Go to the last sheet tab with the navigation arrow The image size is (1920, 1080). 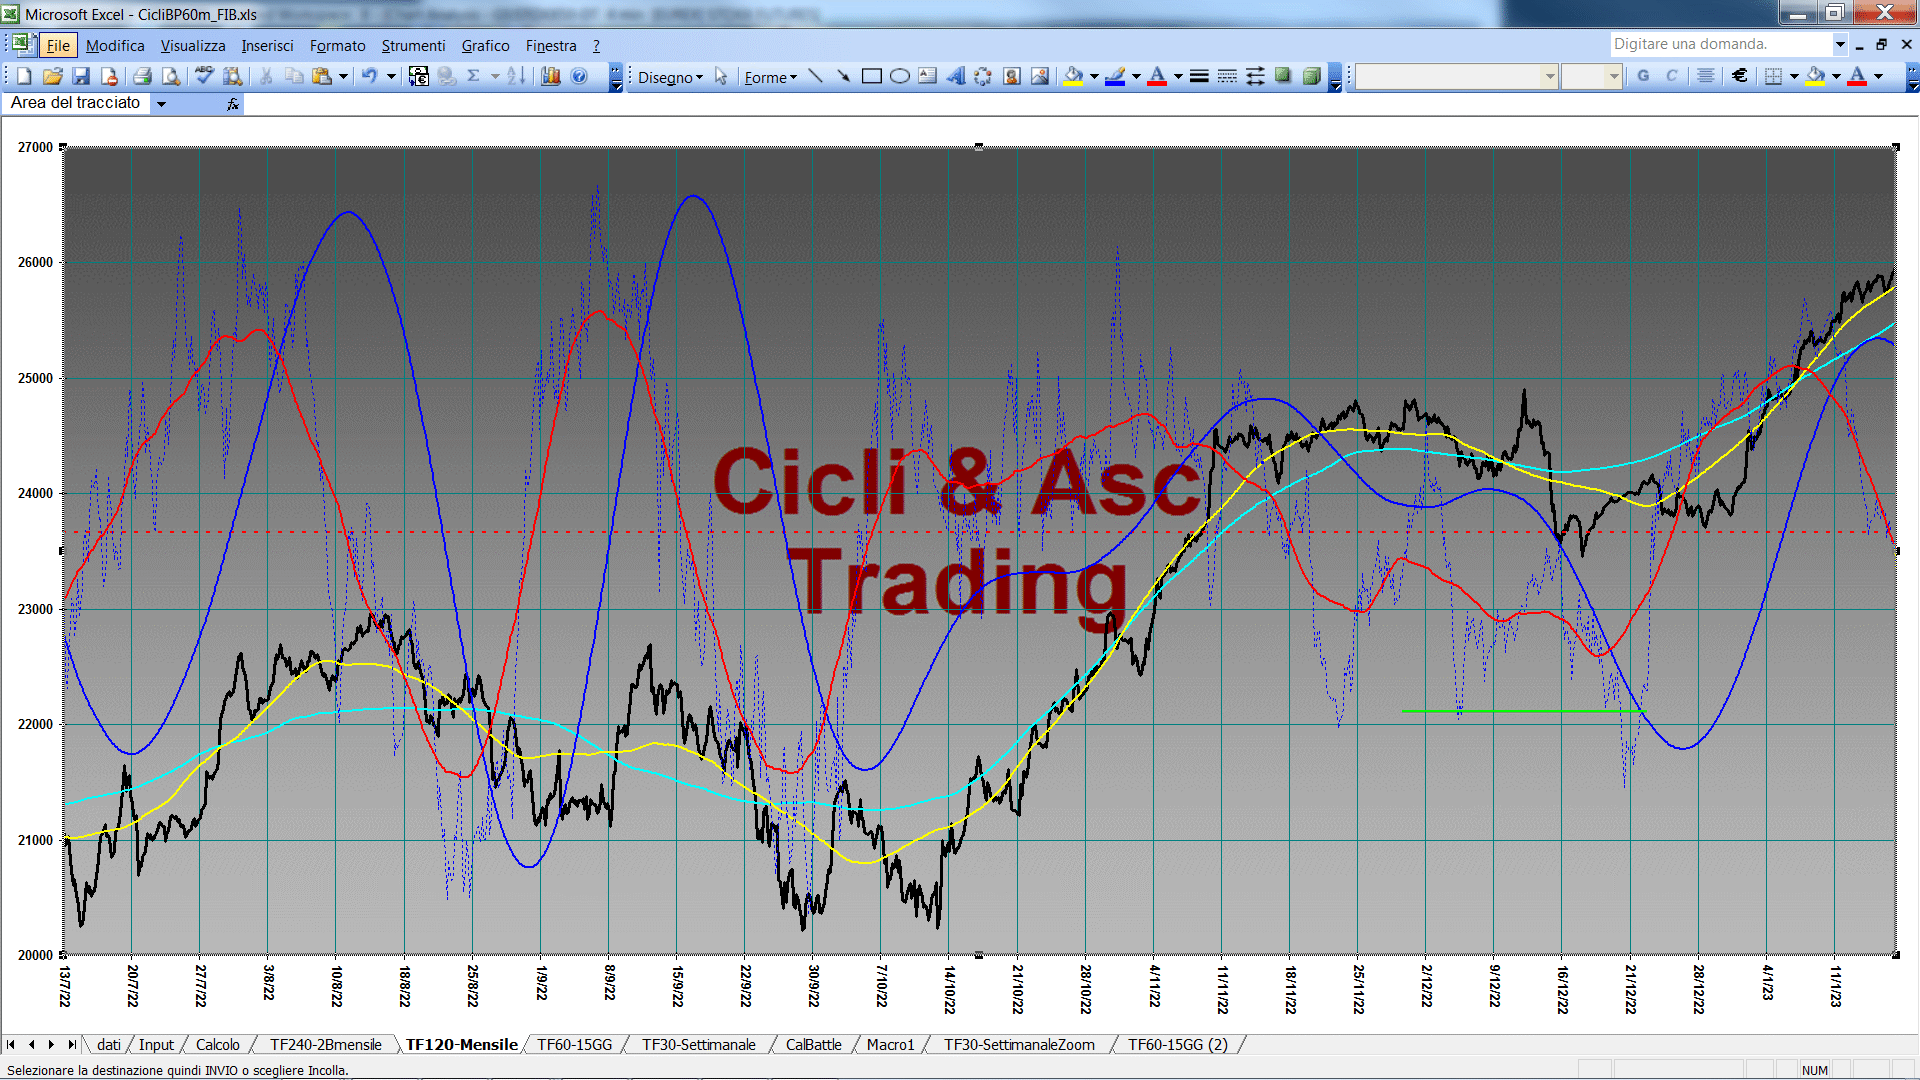pos(71,1044)
